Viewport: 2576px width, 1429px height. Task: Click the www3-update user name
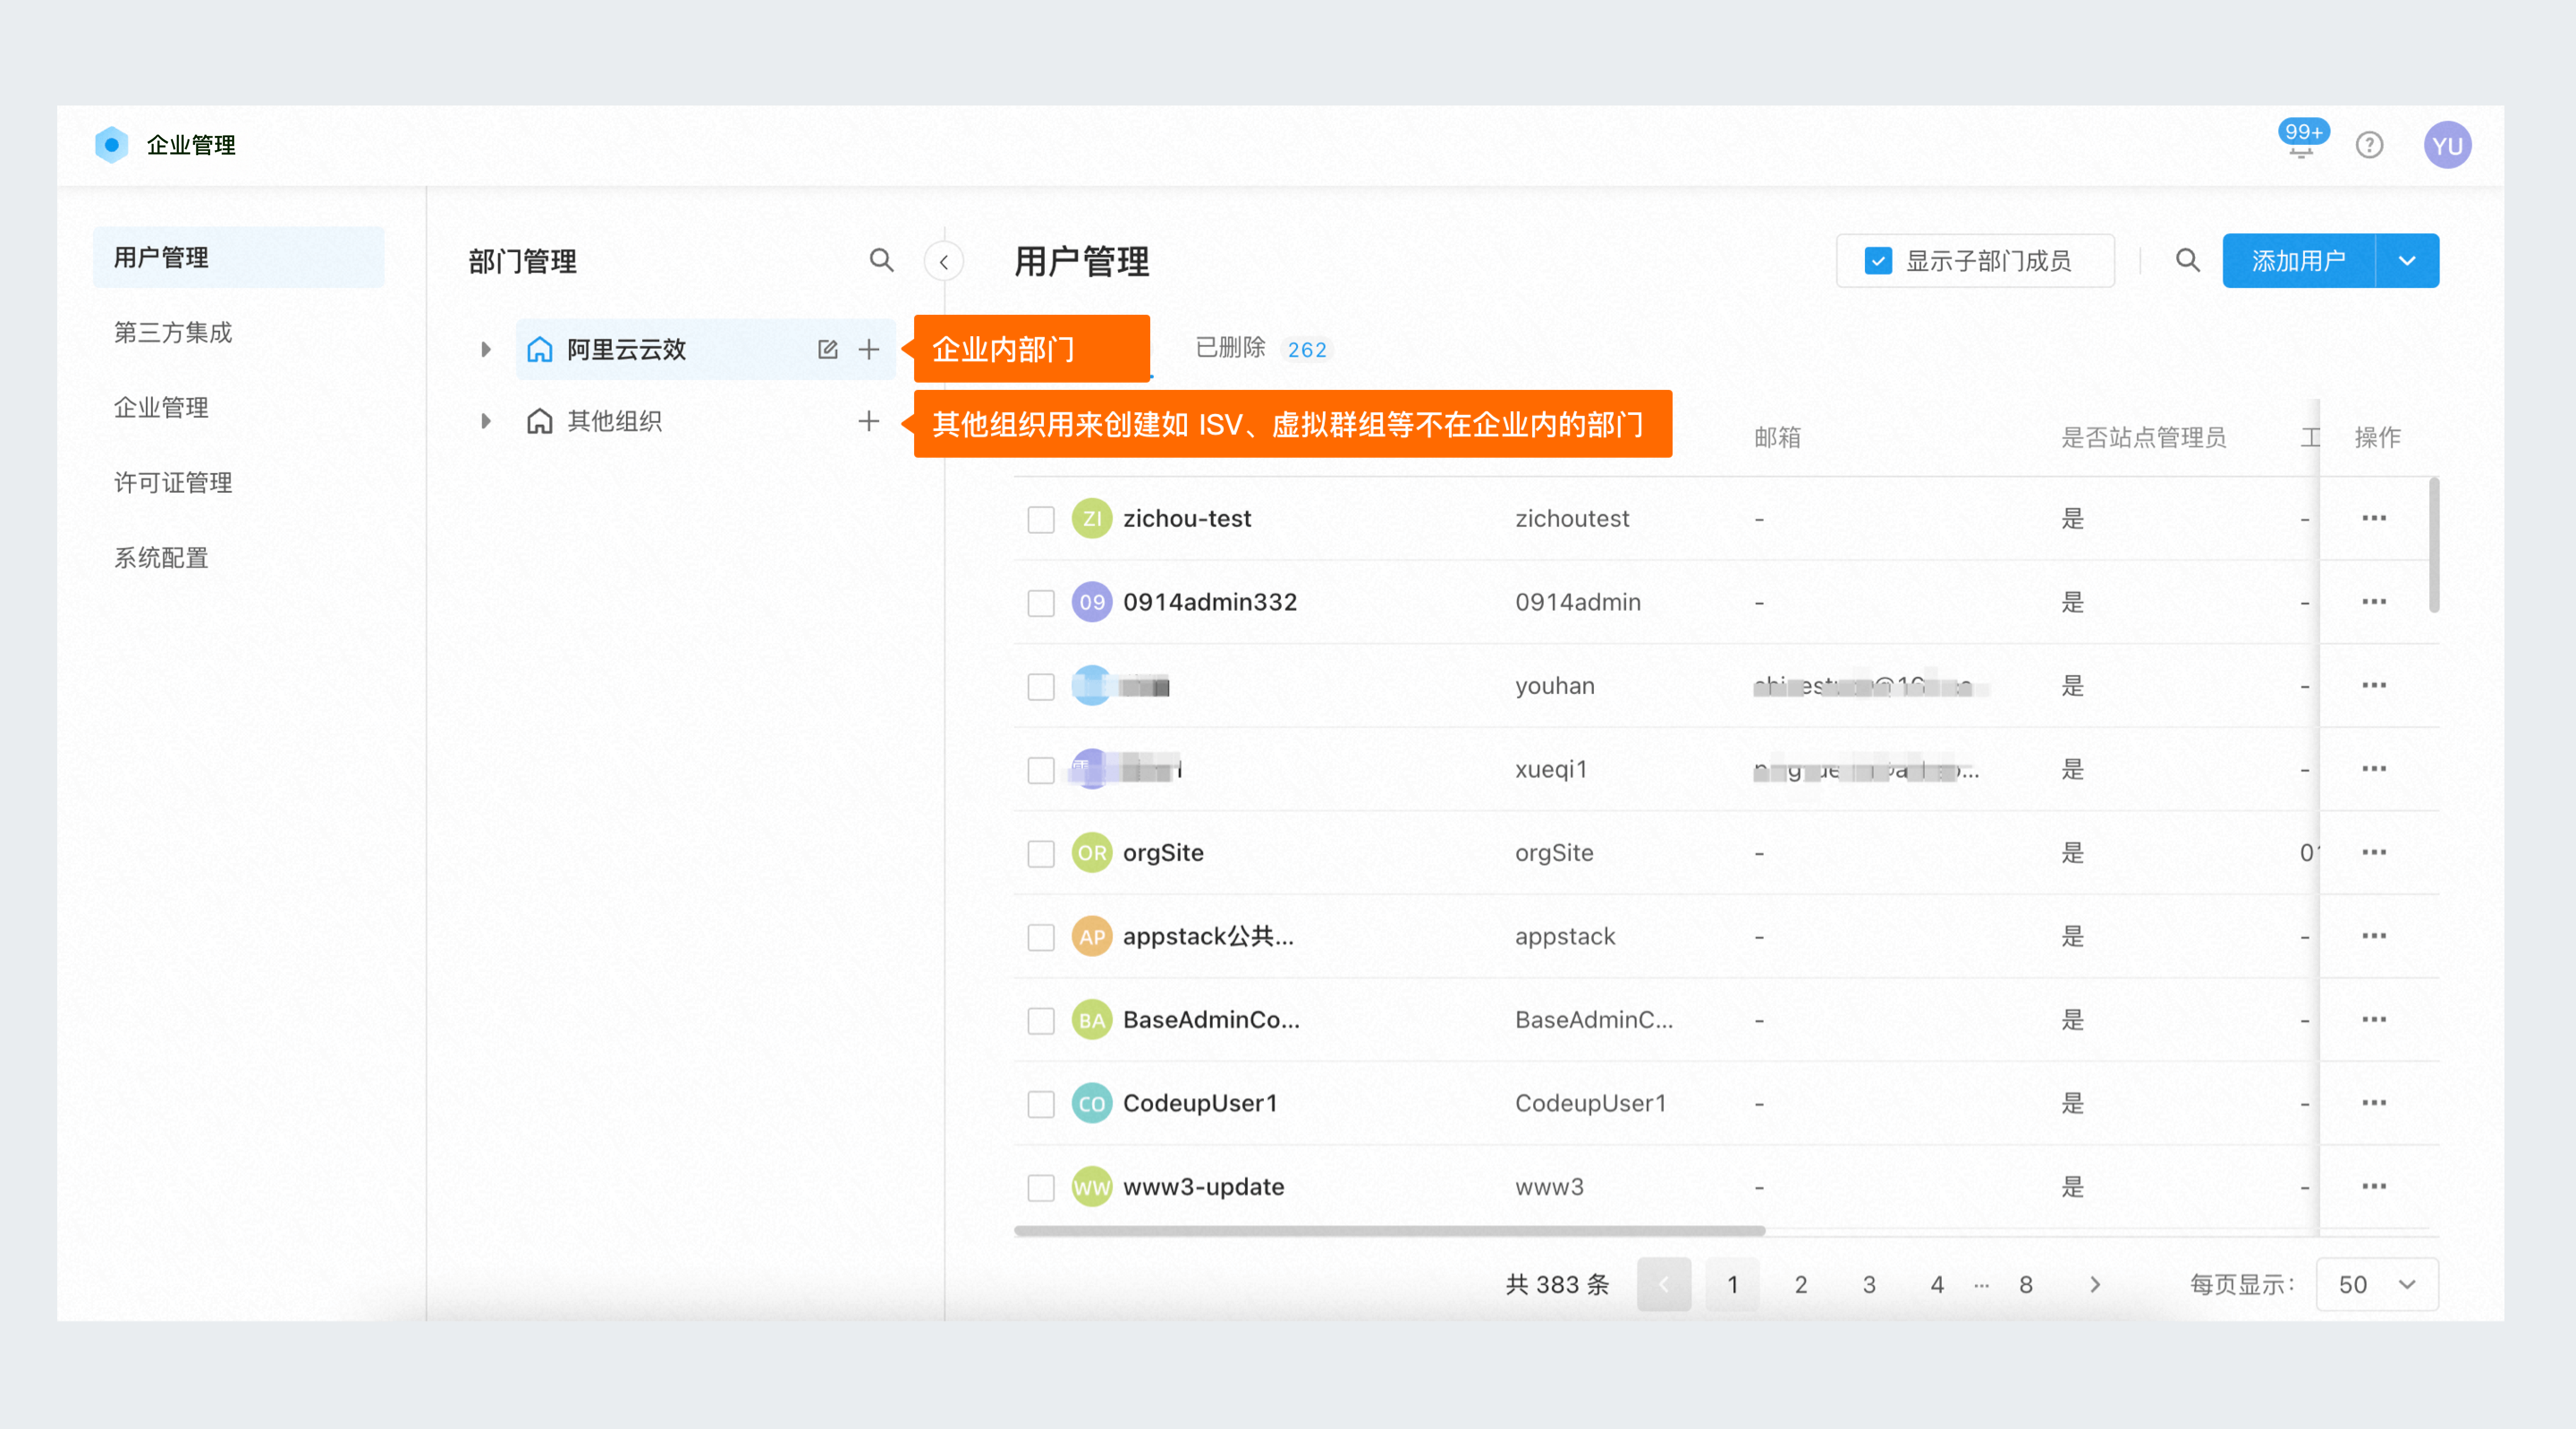[x=1203, y=1186]
